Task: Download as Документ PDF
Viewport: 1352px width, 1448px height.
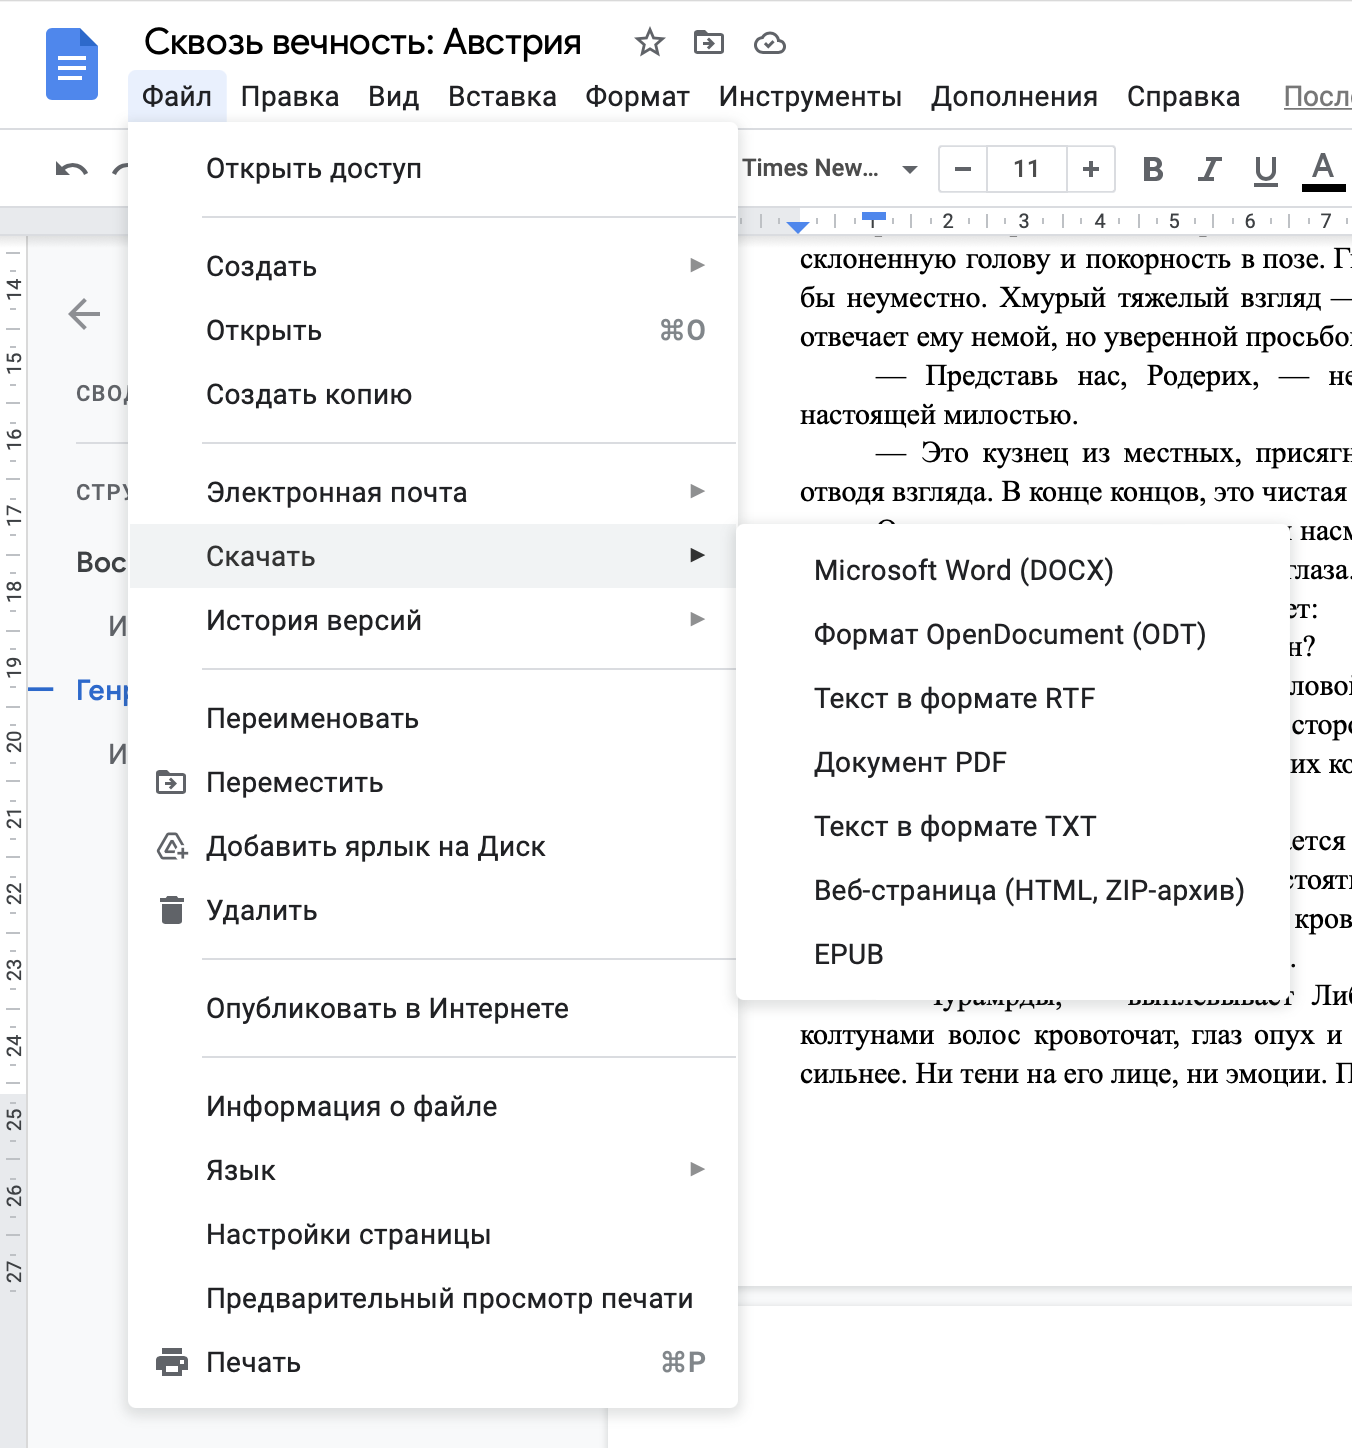Action: 910,763
